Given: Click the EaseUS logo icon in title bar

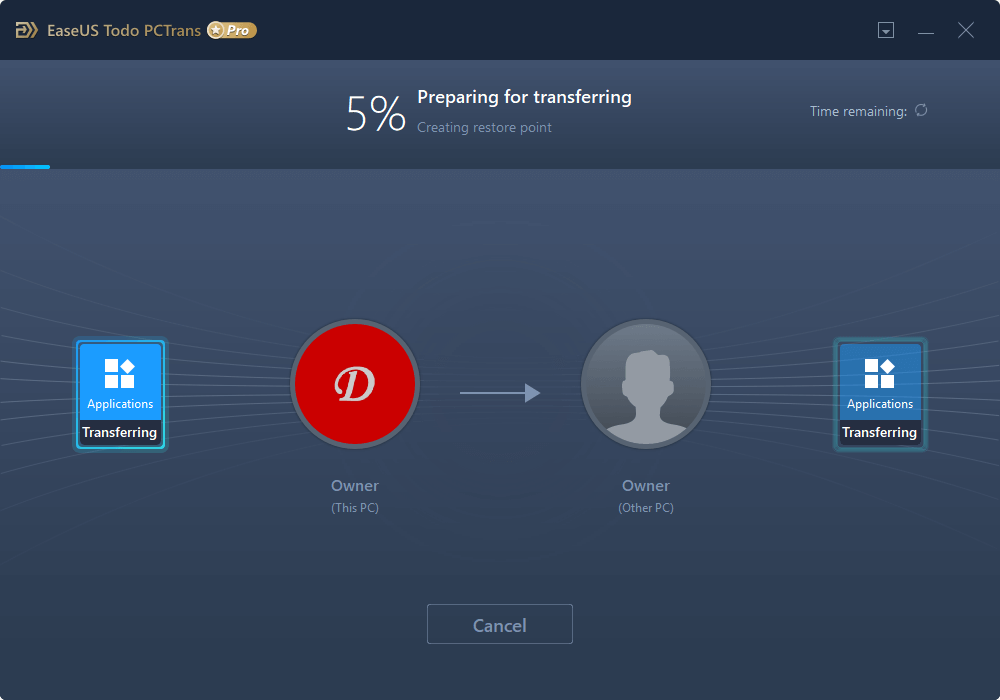Looking at the screenshot, I should coord(26,30).
